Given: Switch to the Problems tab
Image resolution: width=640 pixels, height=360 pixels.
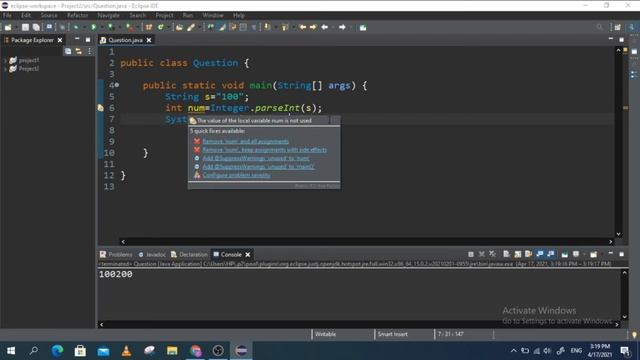Looking at the screenshot, I should pyautogui.click(x=116, y=254).
